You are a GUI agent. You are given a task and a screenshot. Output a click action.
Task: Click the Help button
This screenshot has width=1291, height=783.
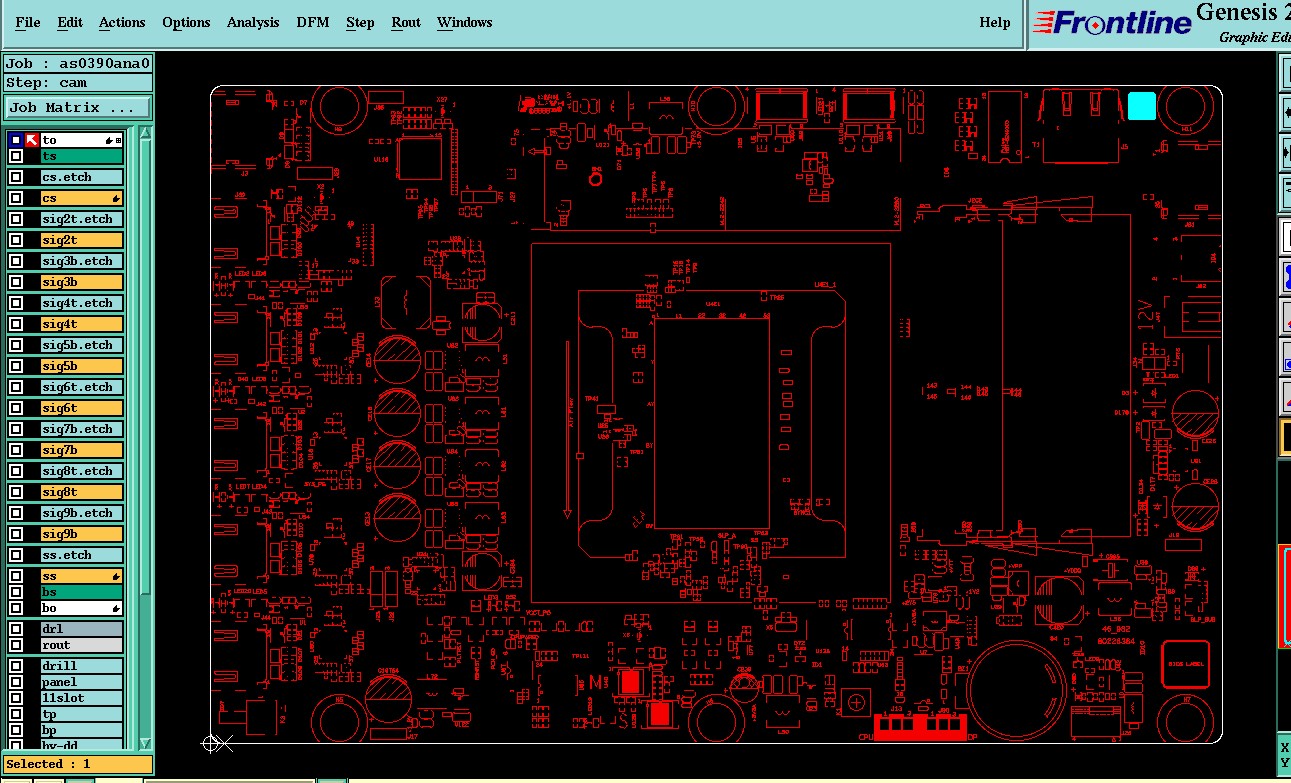click(995, 22)
